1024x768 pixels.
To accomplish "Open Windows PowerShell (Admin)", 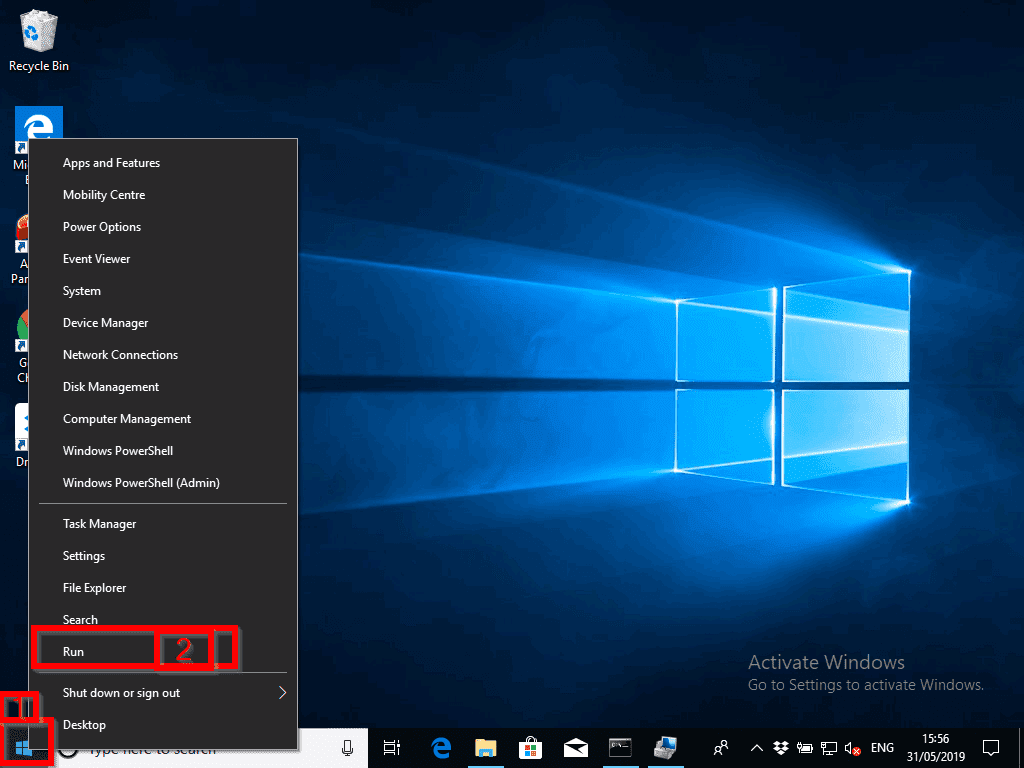I will [x=163, y=483].
